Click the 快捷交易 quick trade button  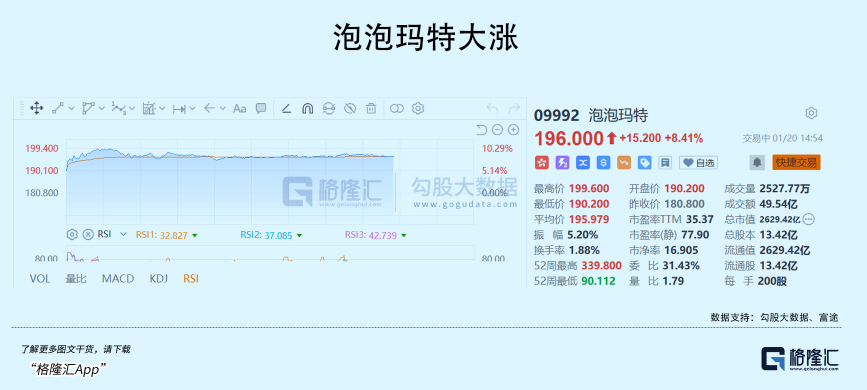coord(796,163)
